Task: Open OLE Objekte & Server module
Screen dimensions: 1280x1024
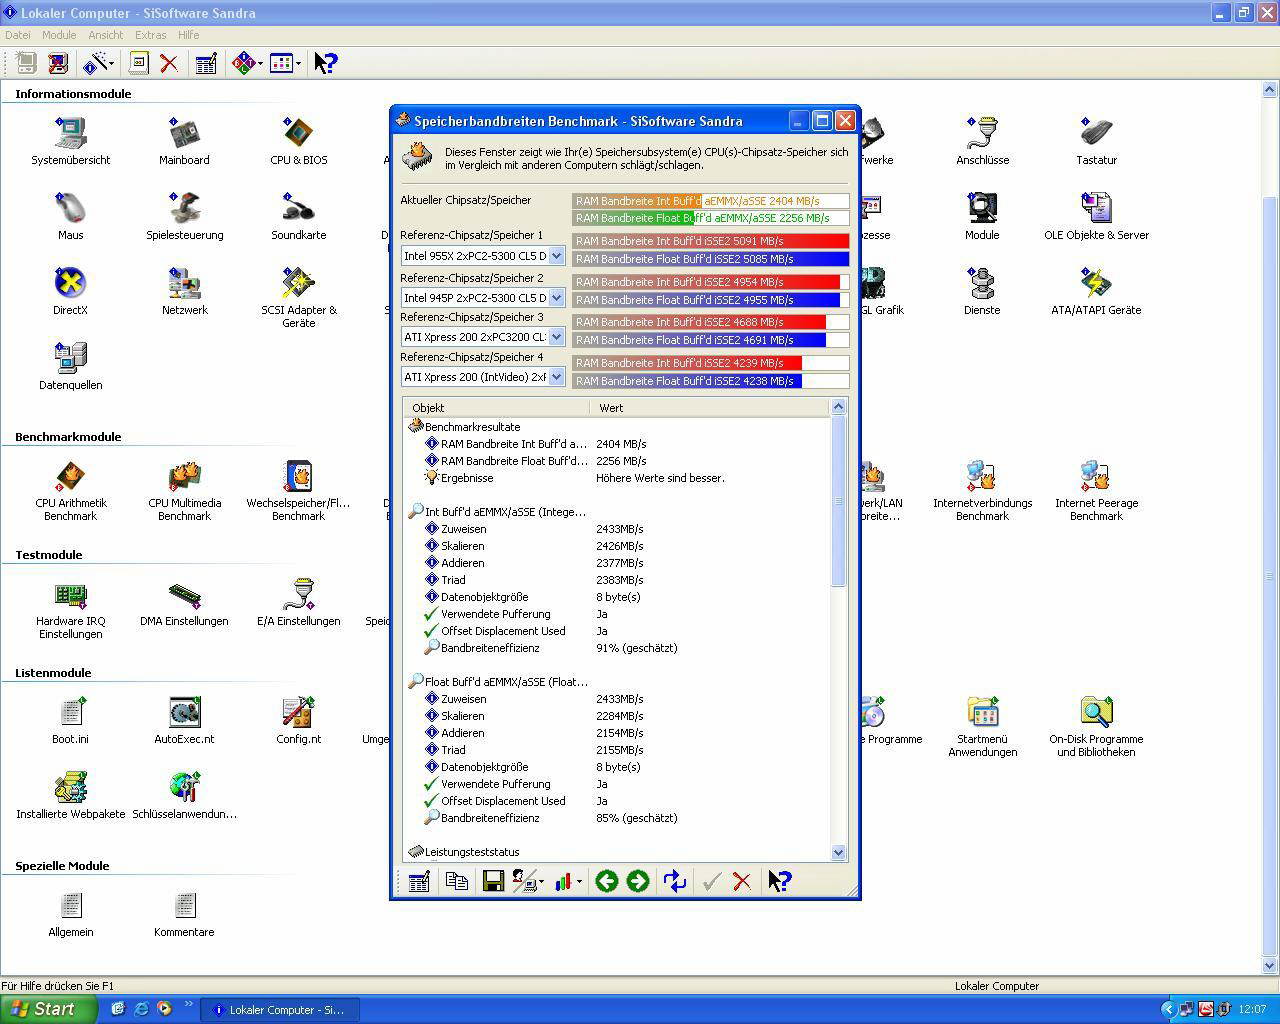Action: click(x=1096, y=216)
